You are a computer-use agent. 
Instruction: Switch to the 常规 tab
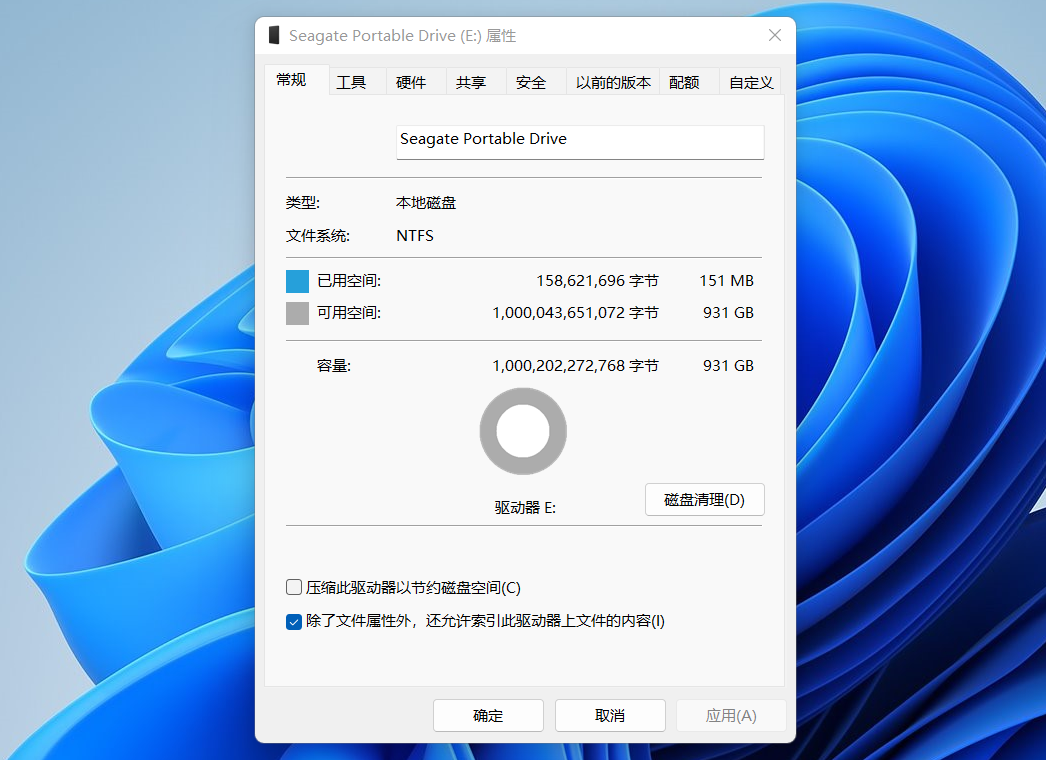[296, 80]
